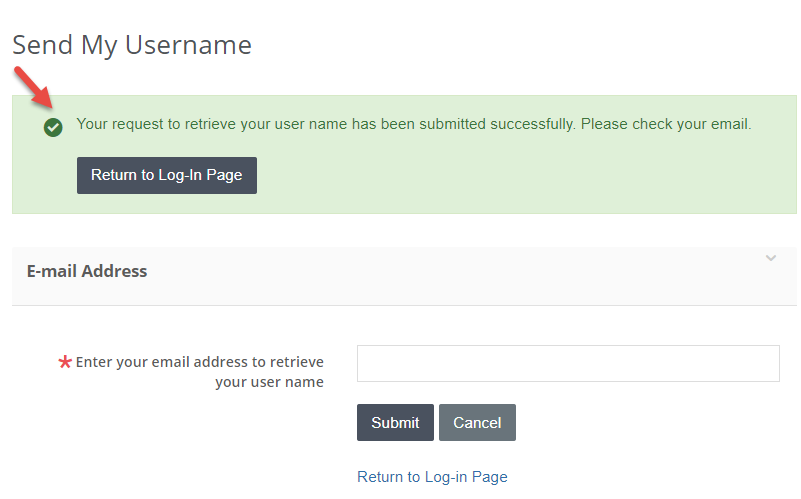
Task: Click the E-mail Address section title text
Action: [87, 271]
